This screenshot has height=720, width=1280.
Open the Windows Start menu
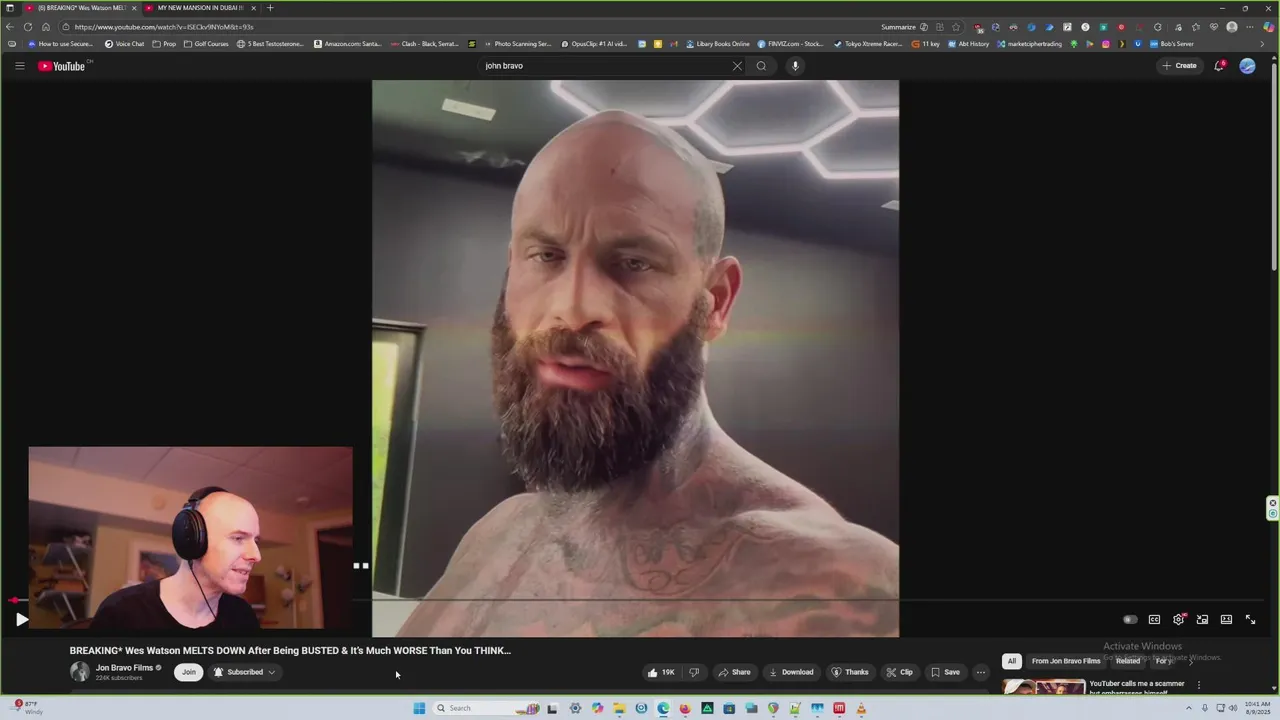click(x=419, y=708)
